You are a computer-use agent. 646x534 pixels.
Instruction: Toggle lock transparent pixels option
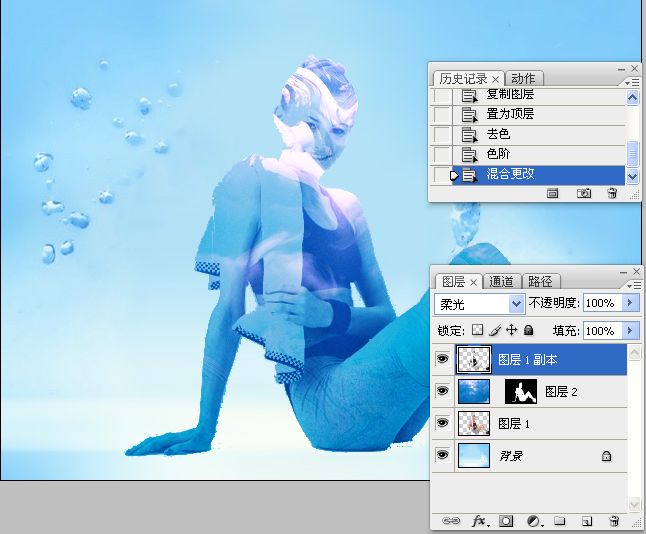(478, 330)
